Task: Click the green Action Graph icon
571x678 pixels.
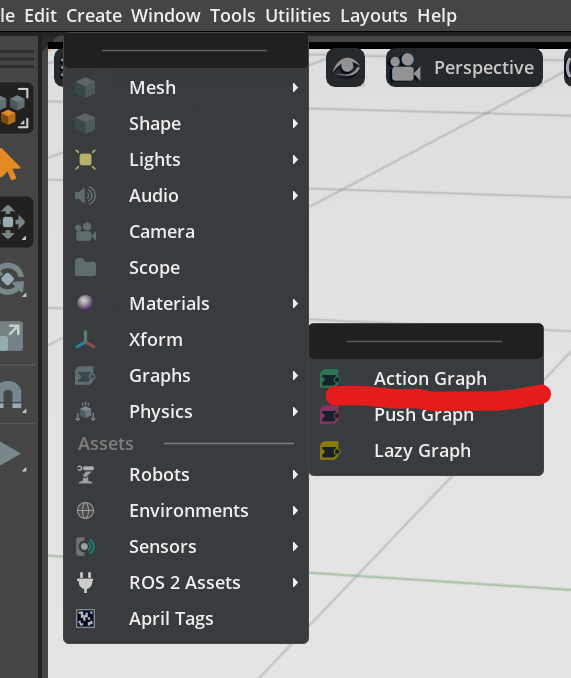Action: (330, 379)
